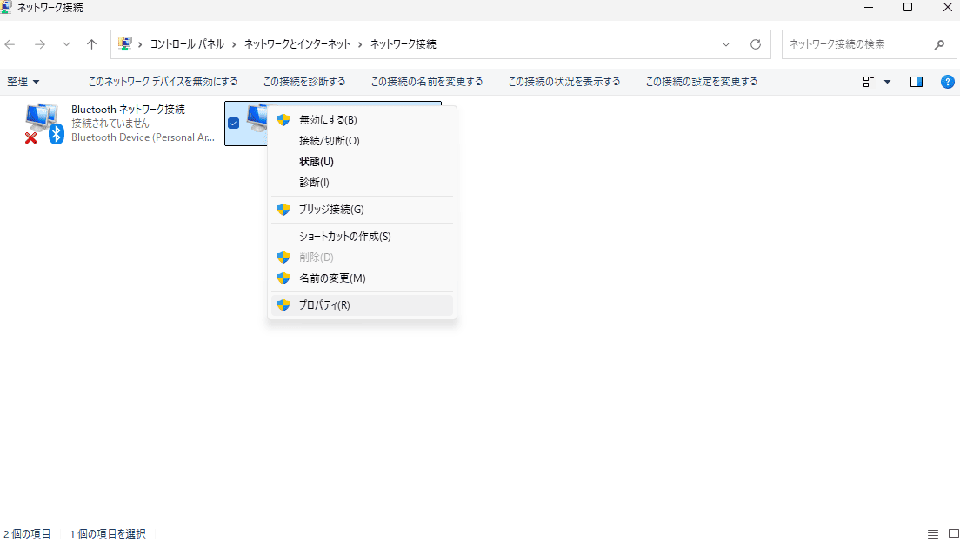Image resolution: width=960 pixels, height=542 pixels.
Task: Maximize the ネットワーク接続 window
Action: tap(907, 7)
